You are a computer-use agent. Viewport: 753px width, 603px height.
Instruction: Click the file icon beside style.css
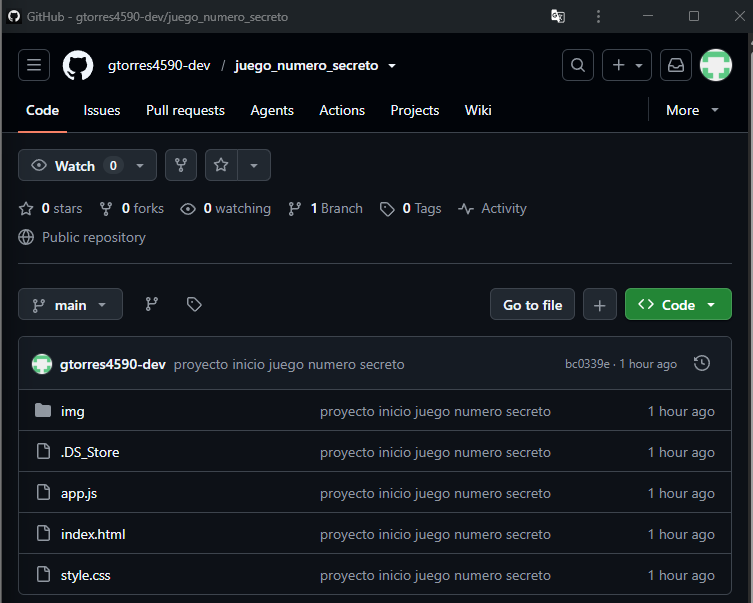coord(43,574)
